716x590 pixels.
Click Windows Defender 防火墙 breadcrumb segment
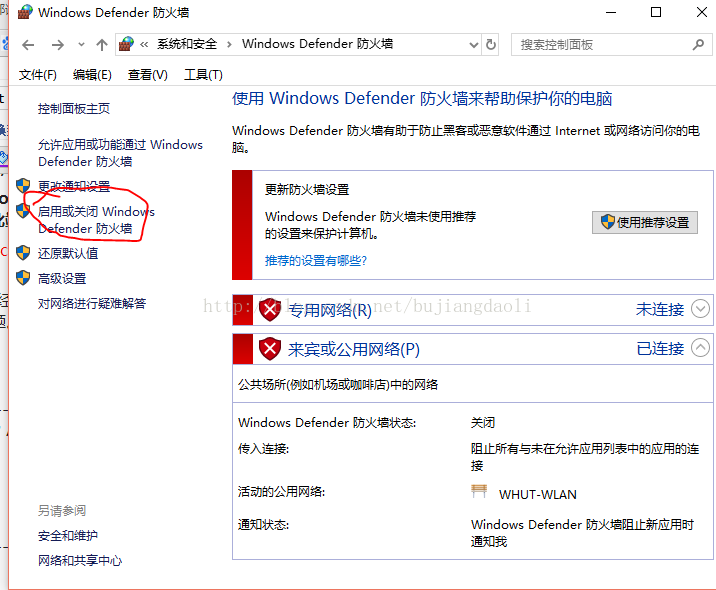coord(317,44)
